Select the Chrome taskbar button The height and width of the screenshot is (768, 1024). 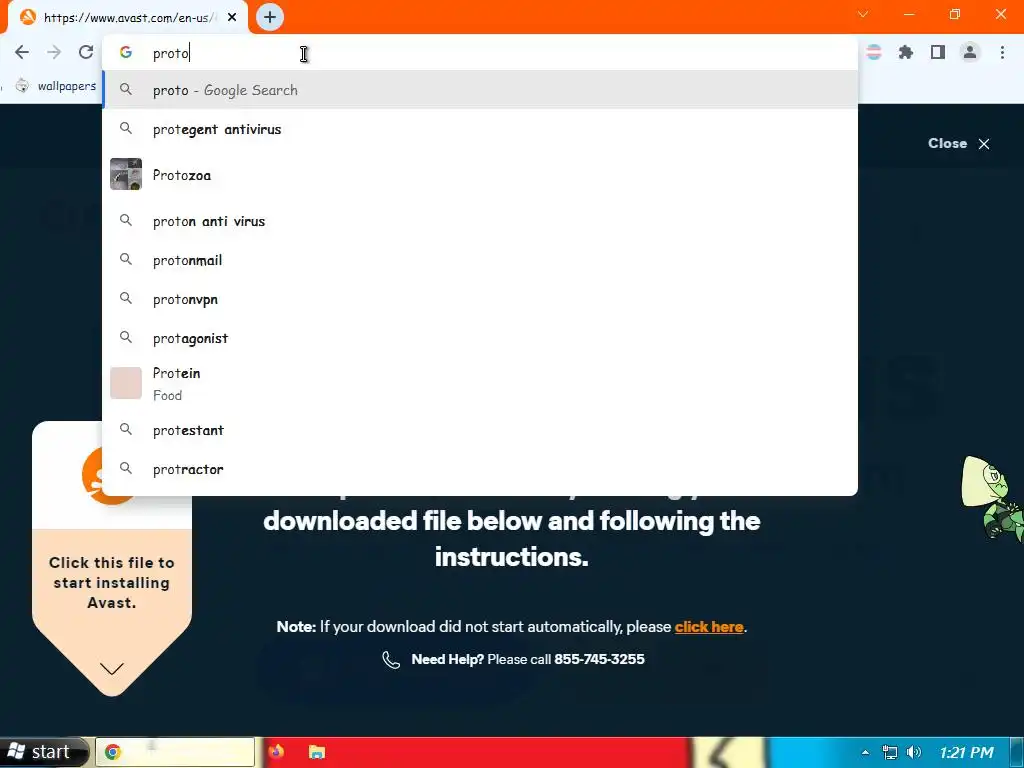175,752
